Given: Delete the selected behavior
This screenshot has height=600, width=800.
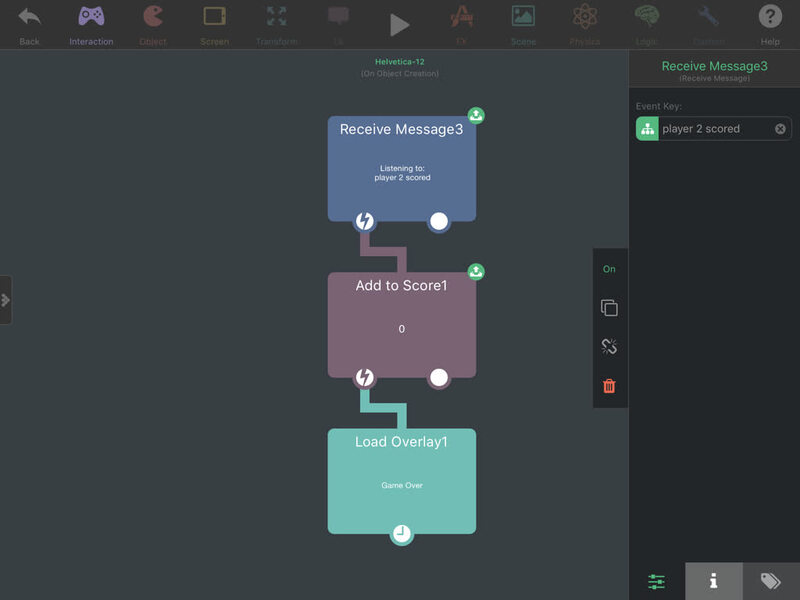Looking at the screenshot, I should [609, 386].
